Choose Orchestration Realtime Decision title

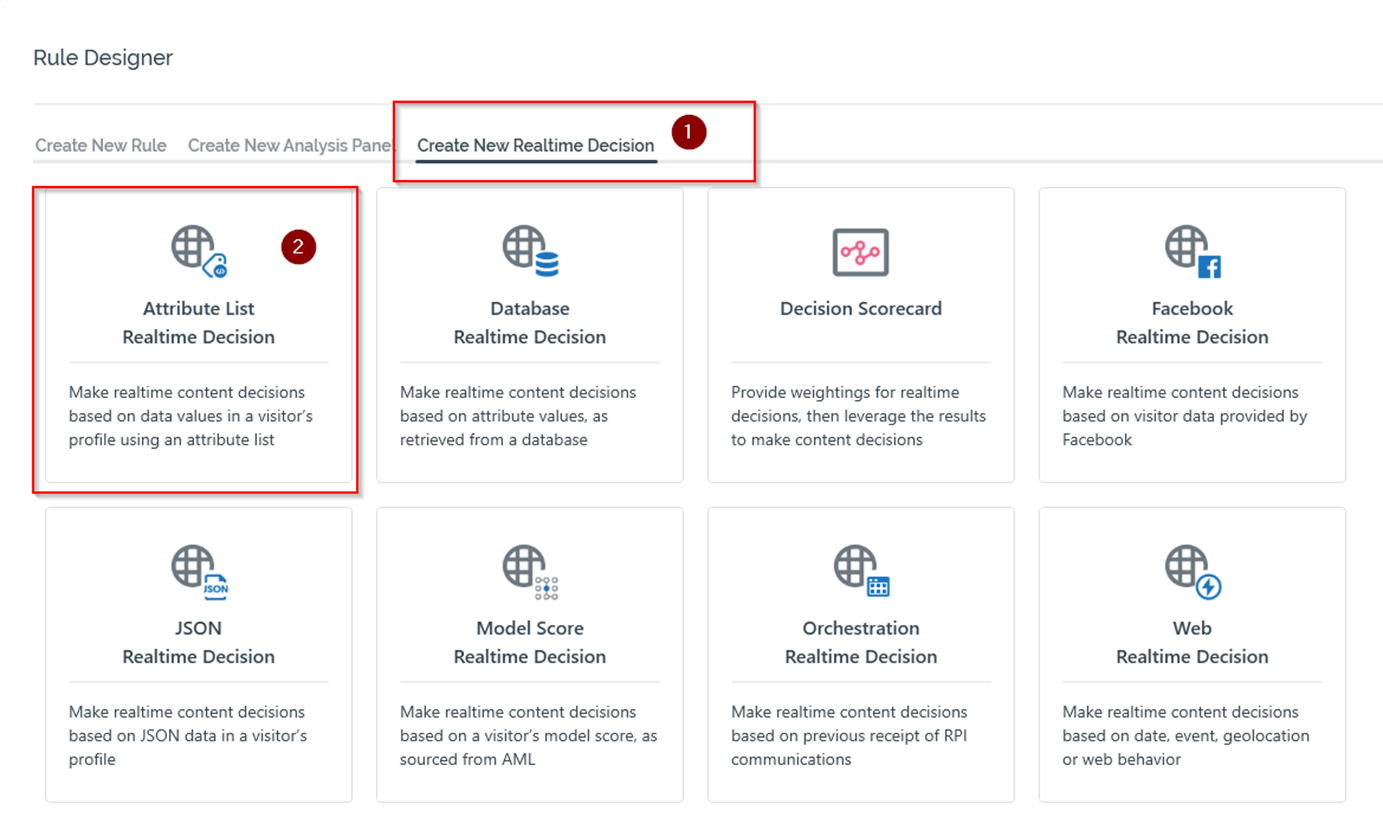point(860,642)
